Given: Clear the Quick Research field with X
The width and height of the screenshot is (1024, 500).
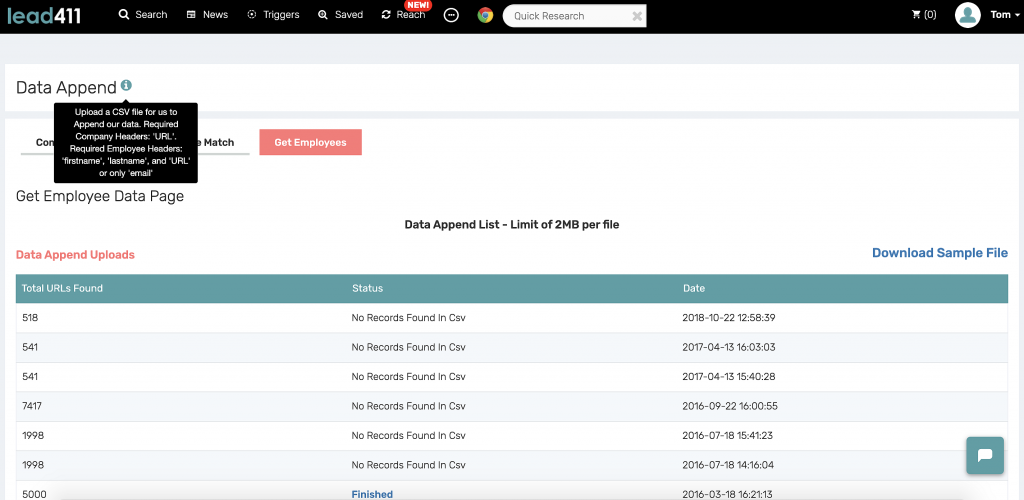Looking at the screenshot, I should [x=637, y=16].
